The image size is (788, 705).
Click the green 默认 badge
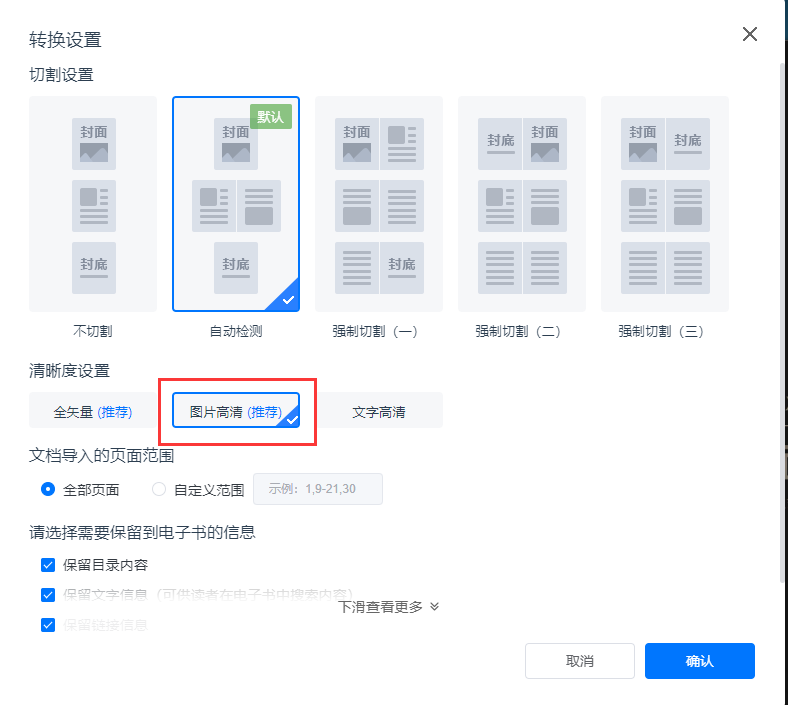pyautogui.click(x=270, y=117)
